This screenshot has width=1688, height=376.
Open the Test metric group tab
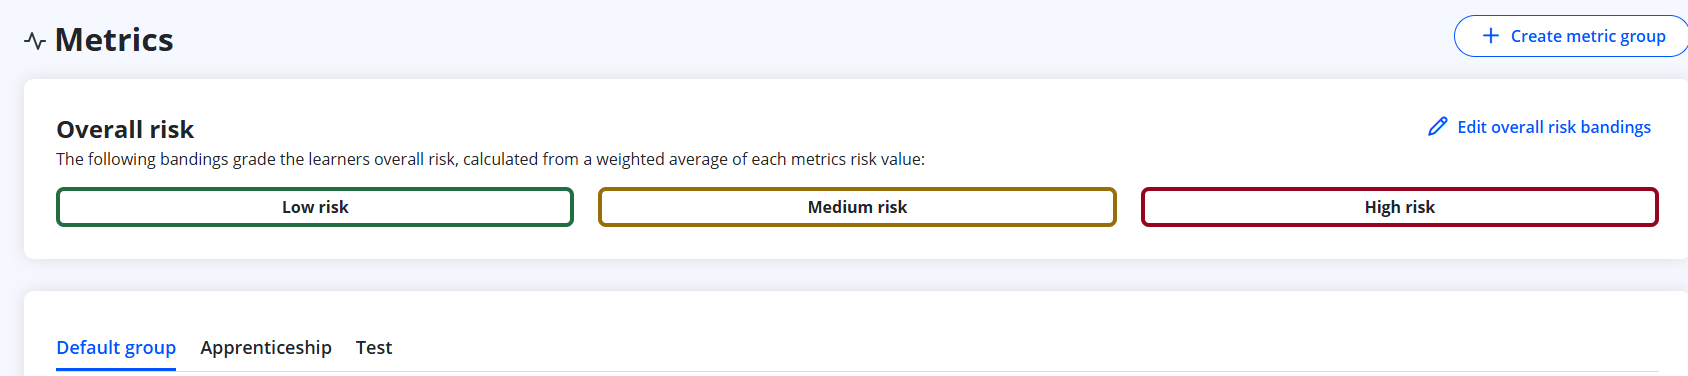click(x=374, y=348)
